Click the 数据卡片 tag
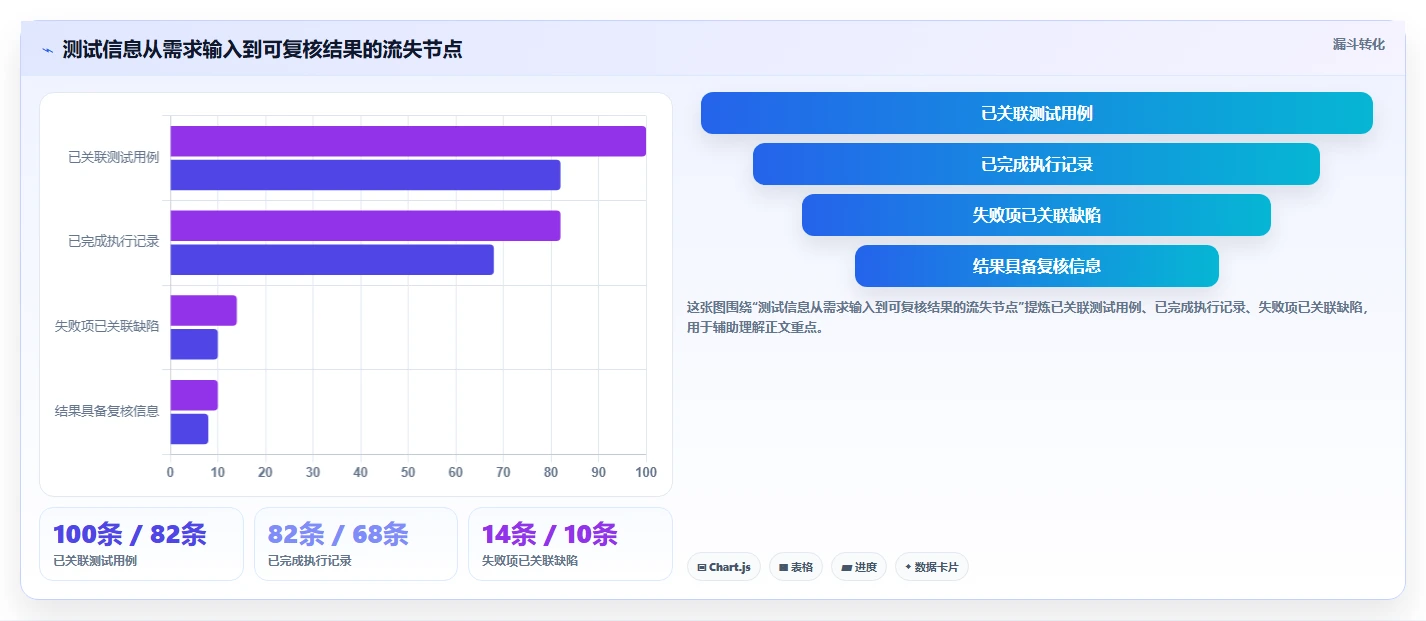This screenshot has height=621, width=1426. point(932,567)
